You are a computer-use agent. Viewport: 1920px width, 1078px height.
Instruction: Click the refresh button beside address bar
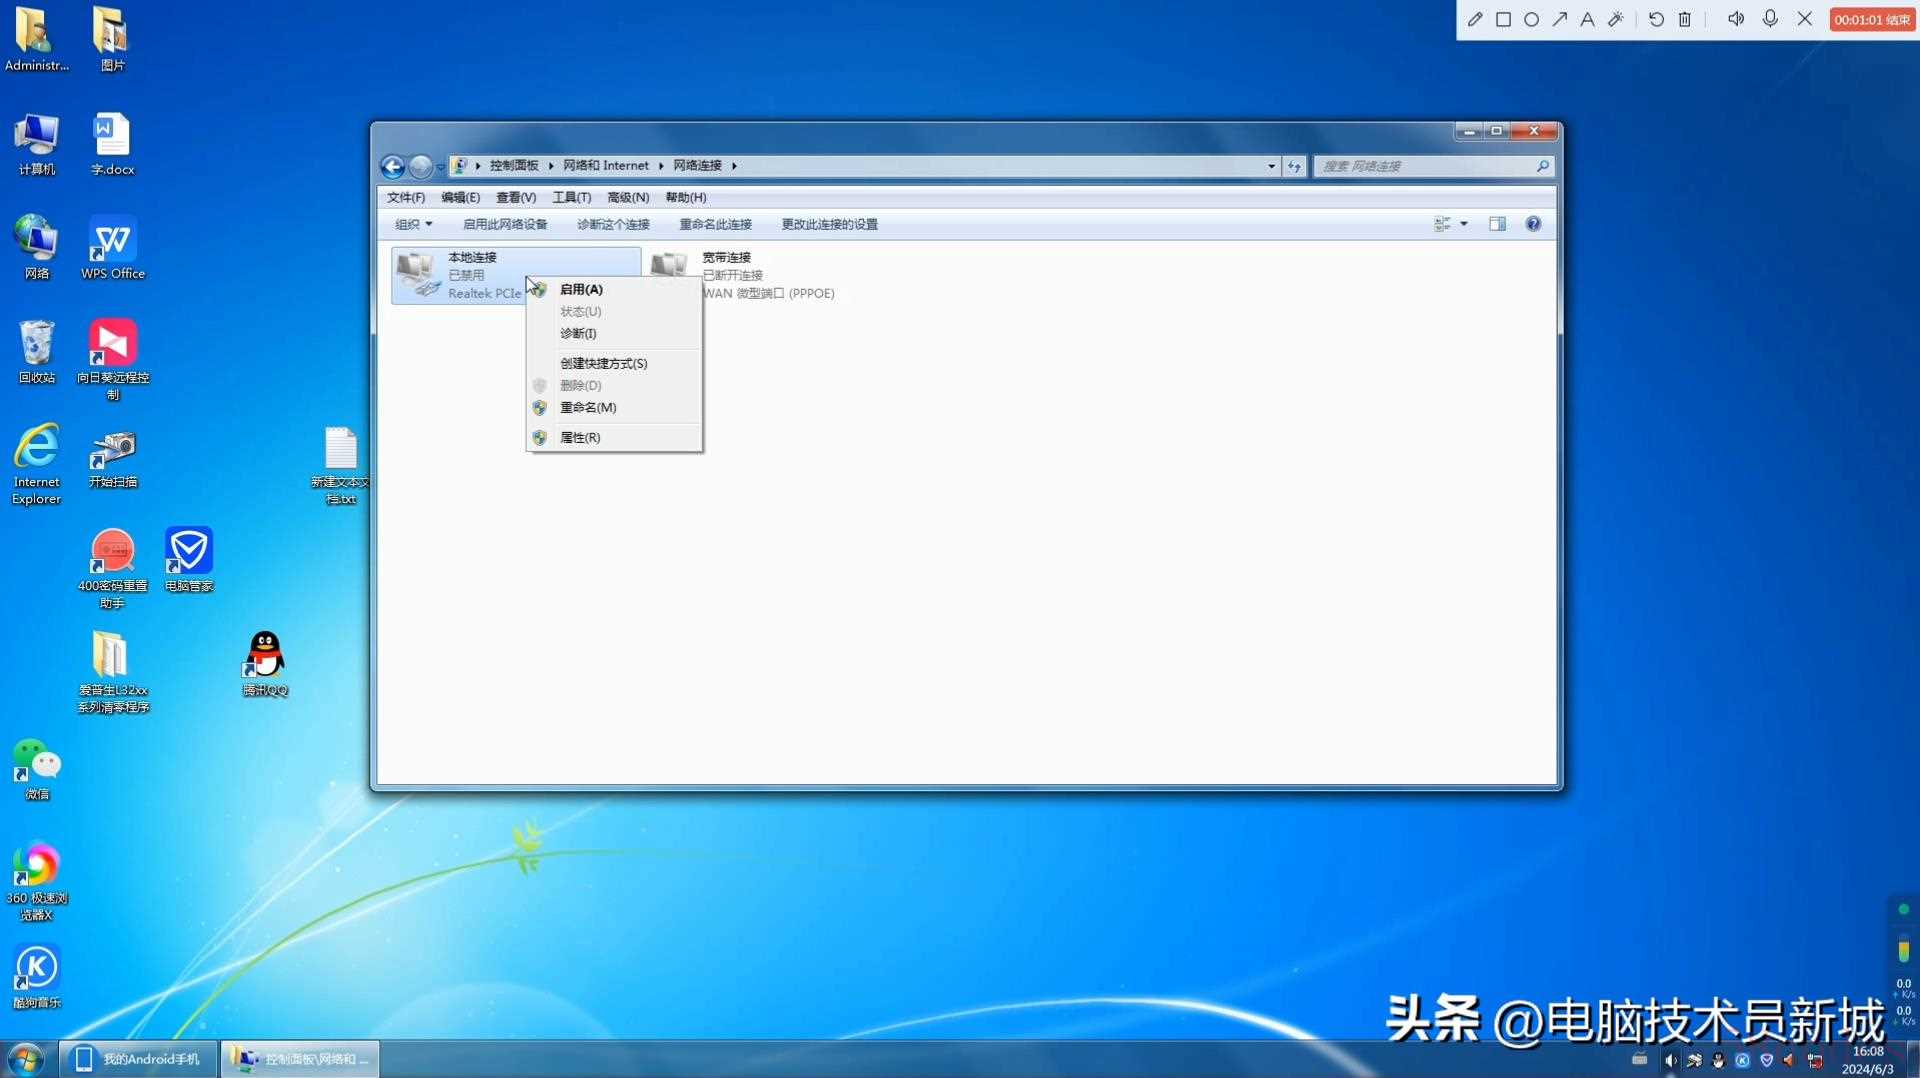click(x=1294, y=166)
